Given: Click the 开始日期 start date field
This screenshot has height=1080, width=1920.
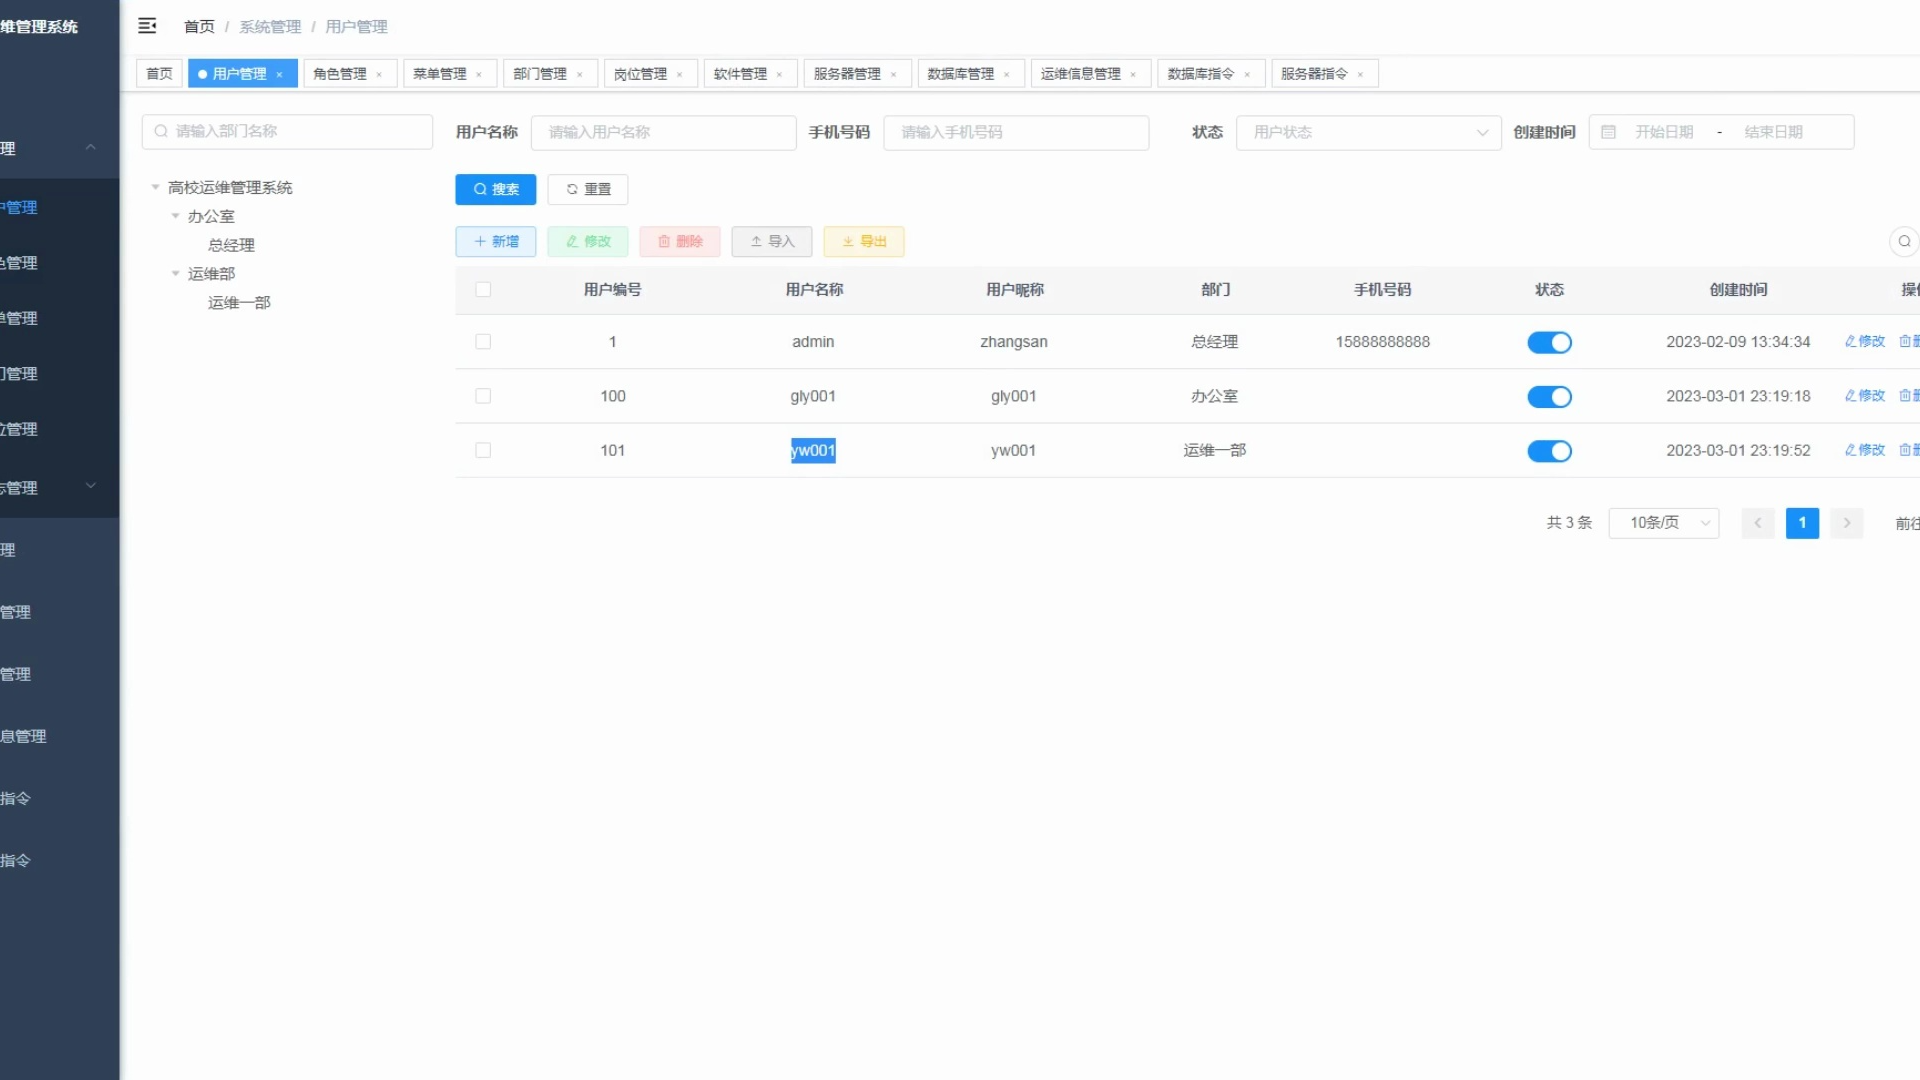Looking at the screenshot, I should coord(1664,132).
